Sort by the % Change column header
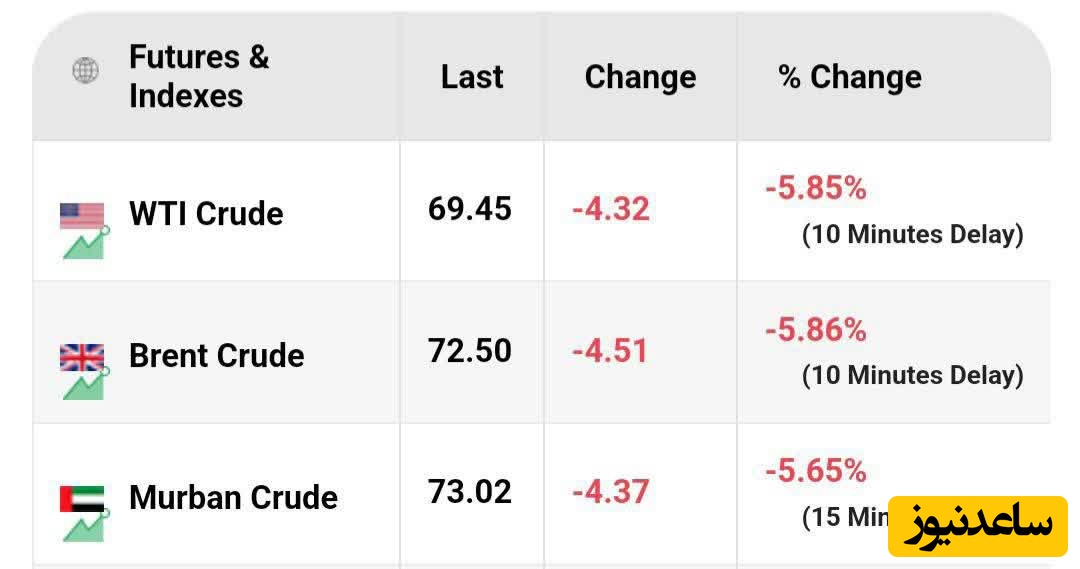The image size is (1080, 569). tap(850, 77)
